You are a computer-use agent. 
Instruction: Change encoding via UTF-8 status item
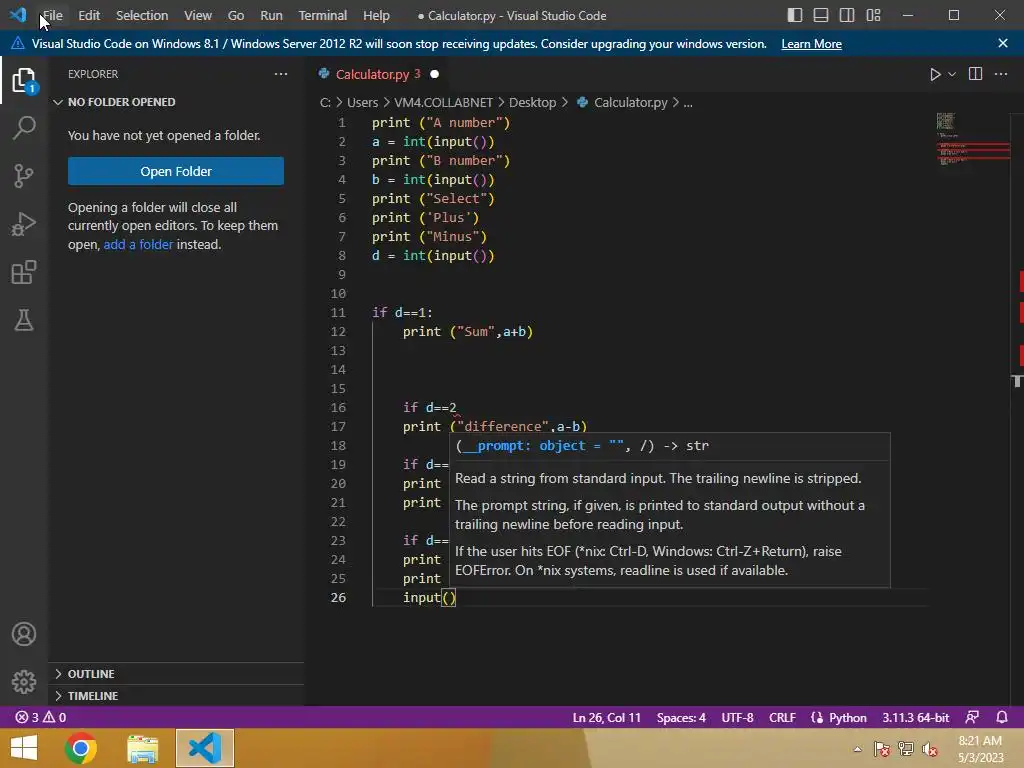point(737,717)
